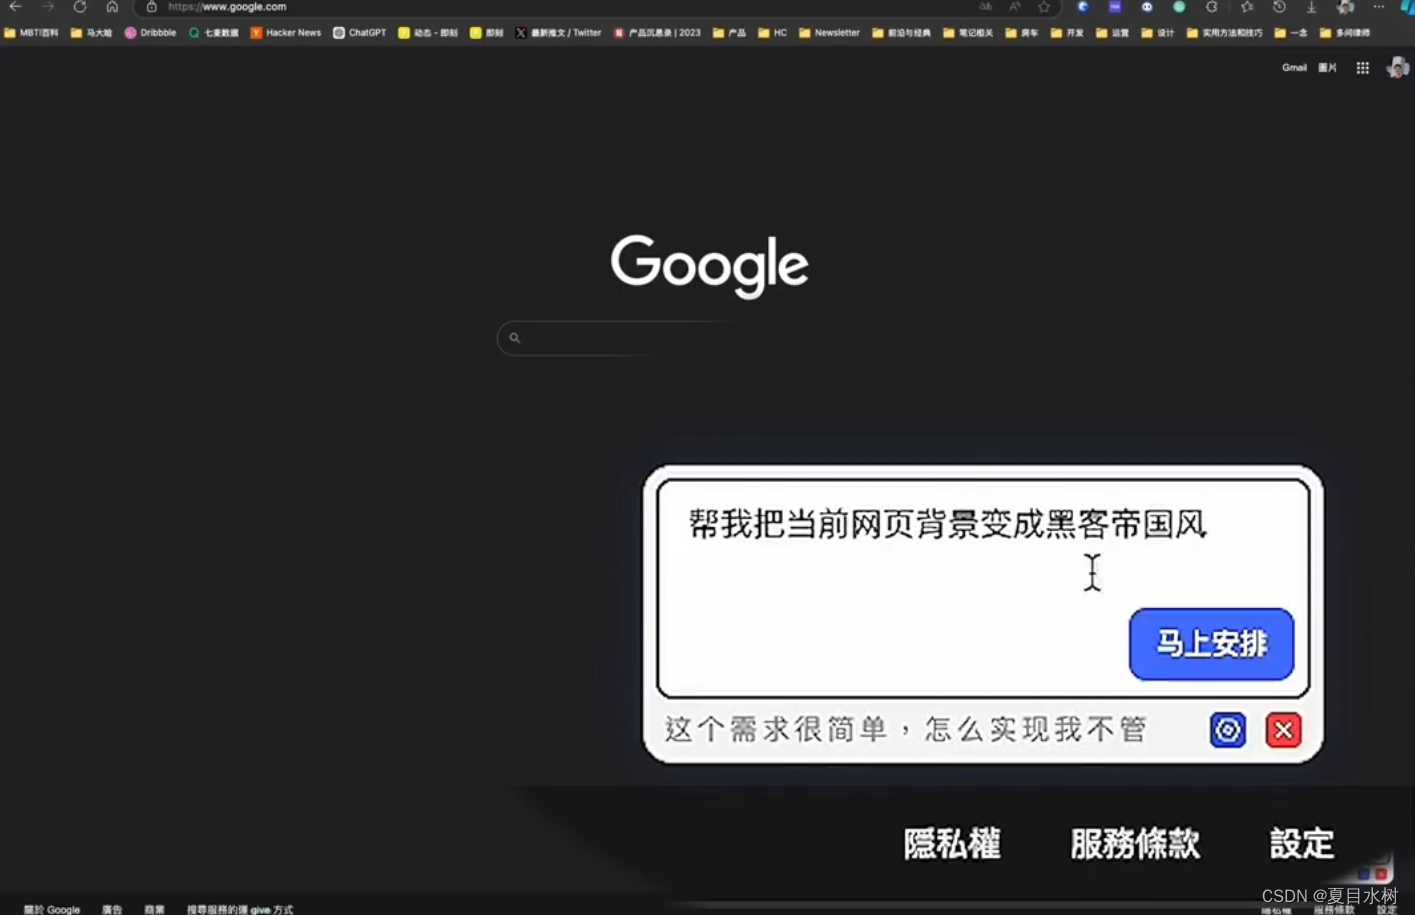Open the browser profile avatar in toolbar
This screenshot has height=915, width=1415.
click(x=1345, y=7)
